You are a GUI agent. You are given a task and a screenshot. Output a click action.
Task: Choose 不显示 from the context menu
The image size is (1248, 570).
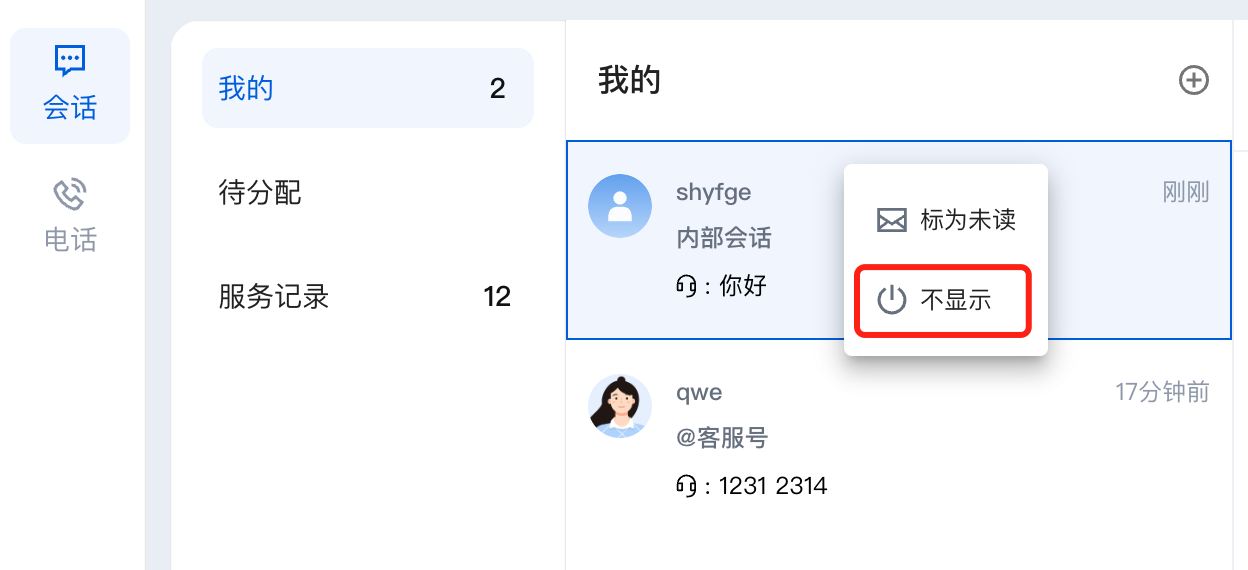click(x=956, y=300)
